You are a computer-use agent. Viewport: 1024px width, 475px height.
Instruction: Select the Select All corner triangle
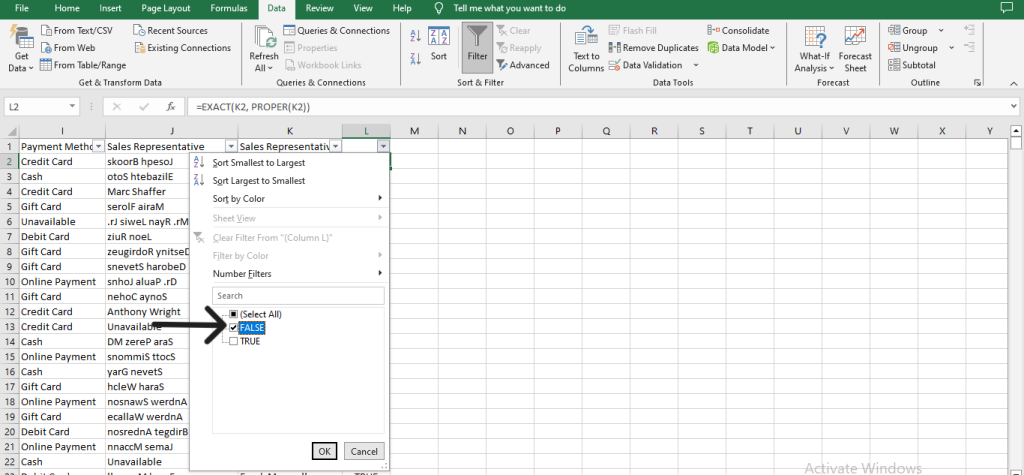10,131
